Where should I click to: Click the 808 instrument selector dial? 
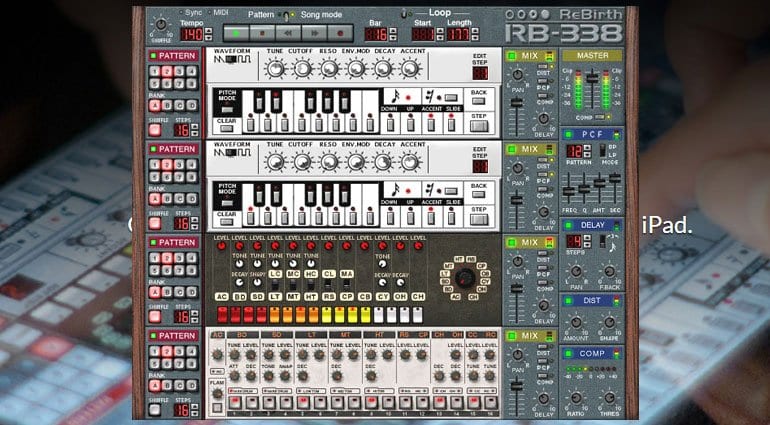tap(465, 278)
